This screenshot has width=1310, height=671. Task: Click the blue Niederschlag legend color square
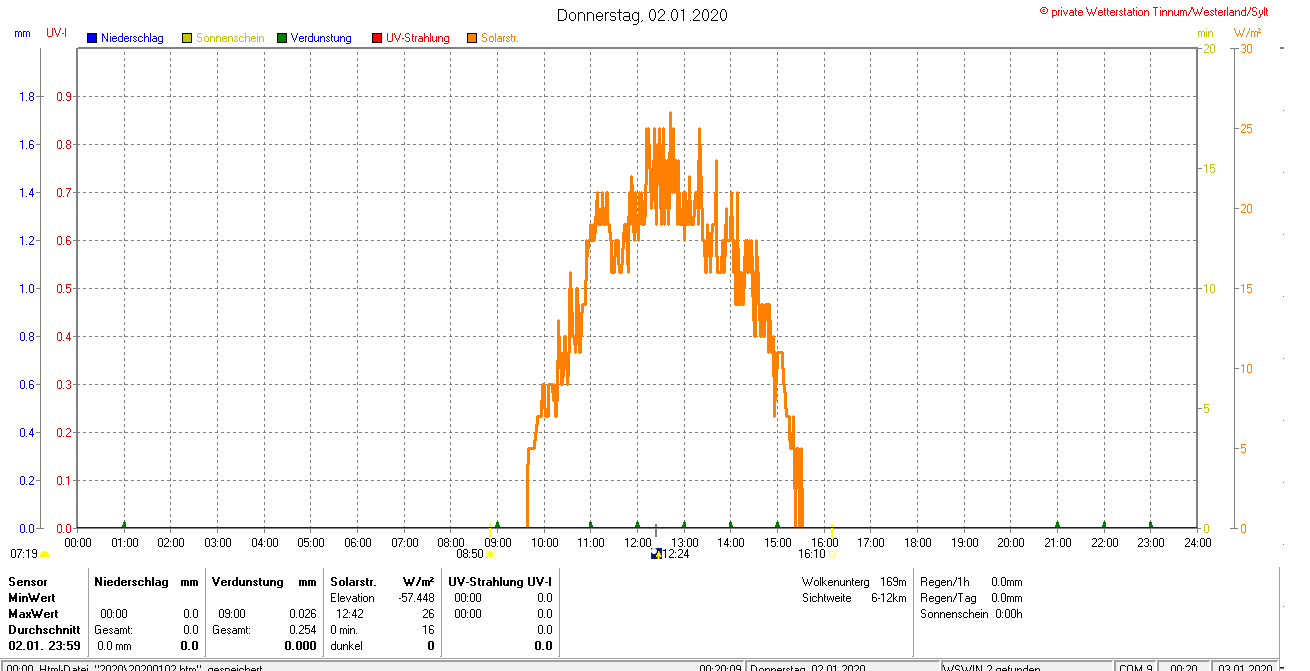(92, 38)
